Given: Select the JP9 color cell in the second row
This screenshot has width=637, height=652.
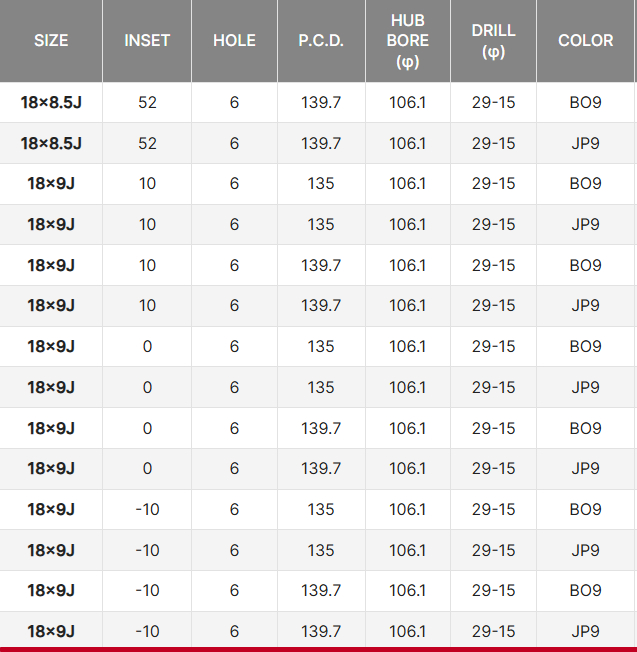Looking at the screenshot, I should coord(586,143).
